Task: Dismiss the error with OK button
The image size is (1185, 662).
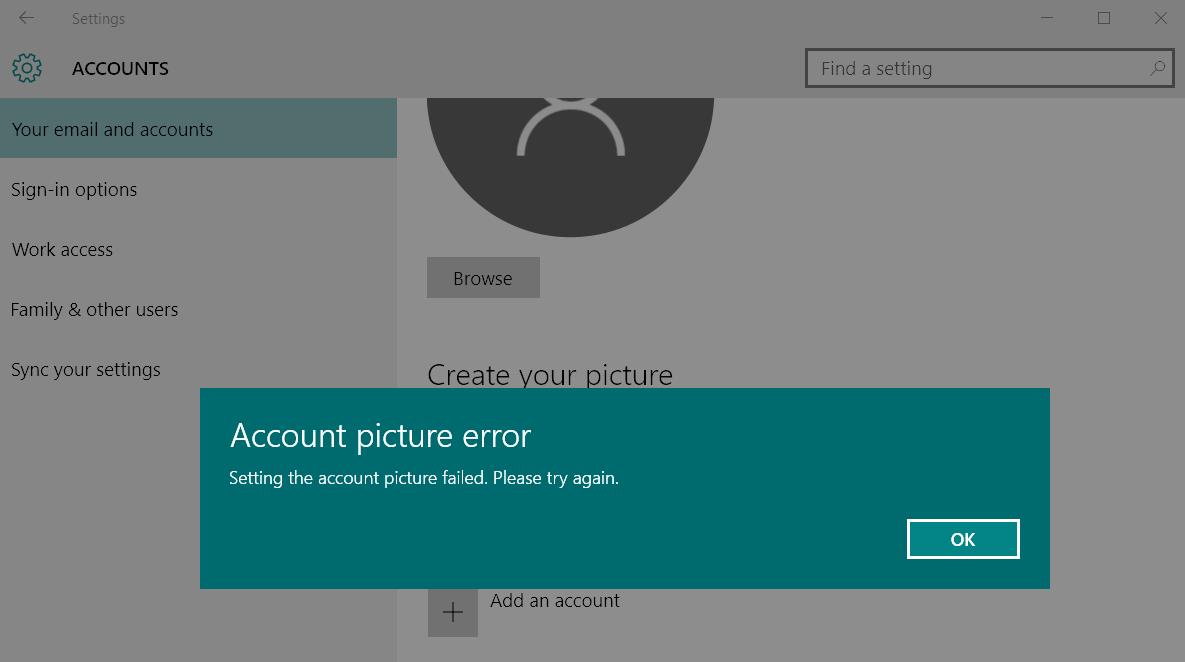Action: point(963,539)
